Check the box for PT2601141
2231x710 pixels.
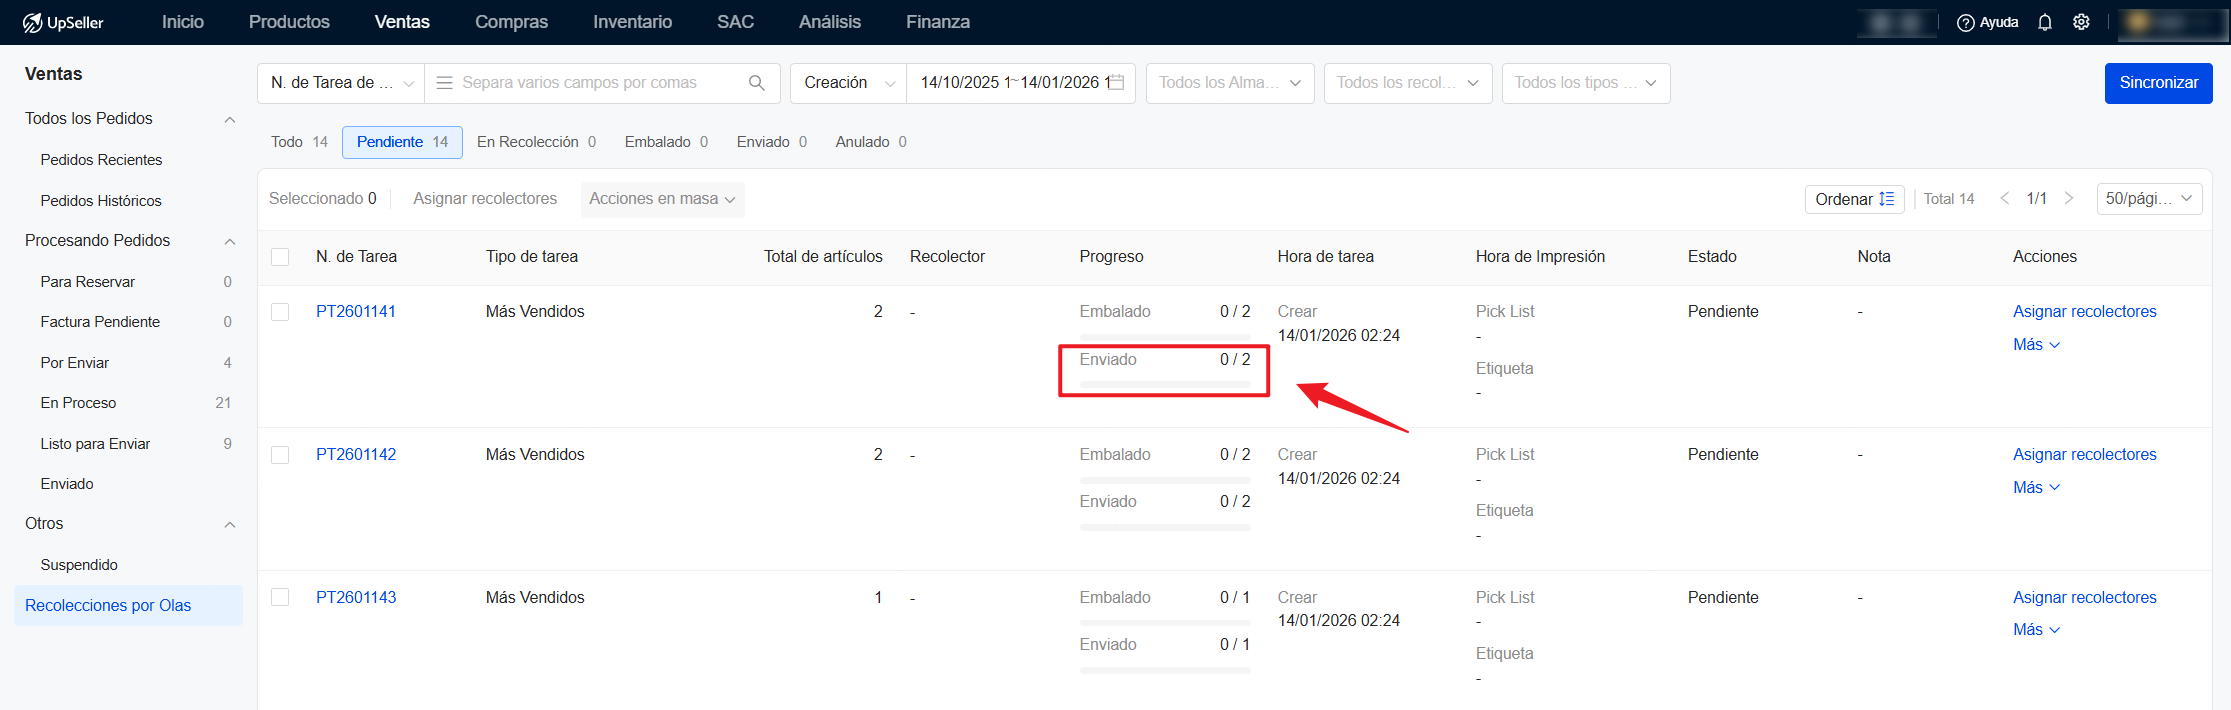coord(280,312)
